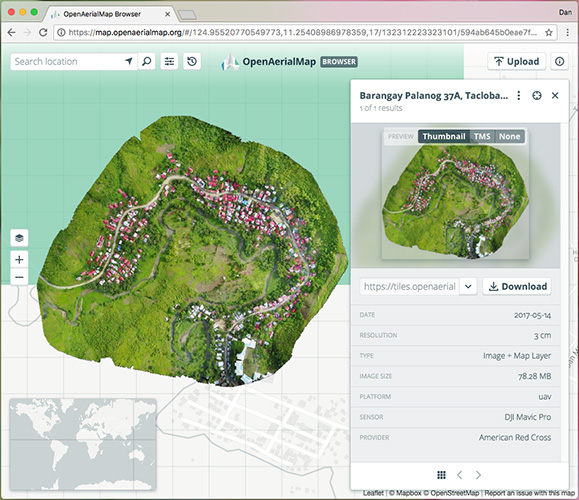Open the map layers selector icon
Image resolution: width=579 pixels, height=500 pixels.
(19, 238)
